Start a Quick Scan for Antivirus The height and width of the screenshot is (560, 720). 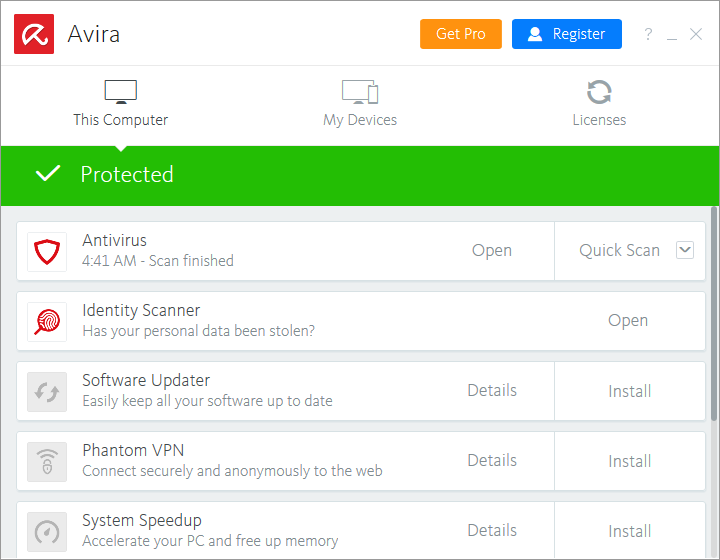[x=619, y=251]
